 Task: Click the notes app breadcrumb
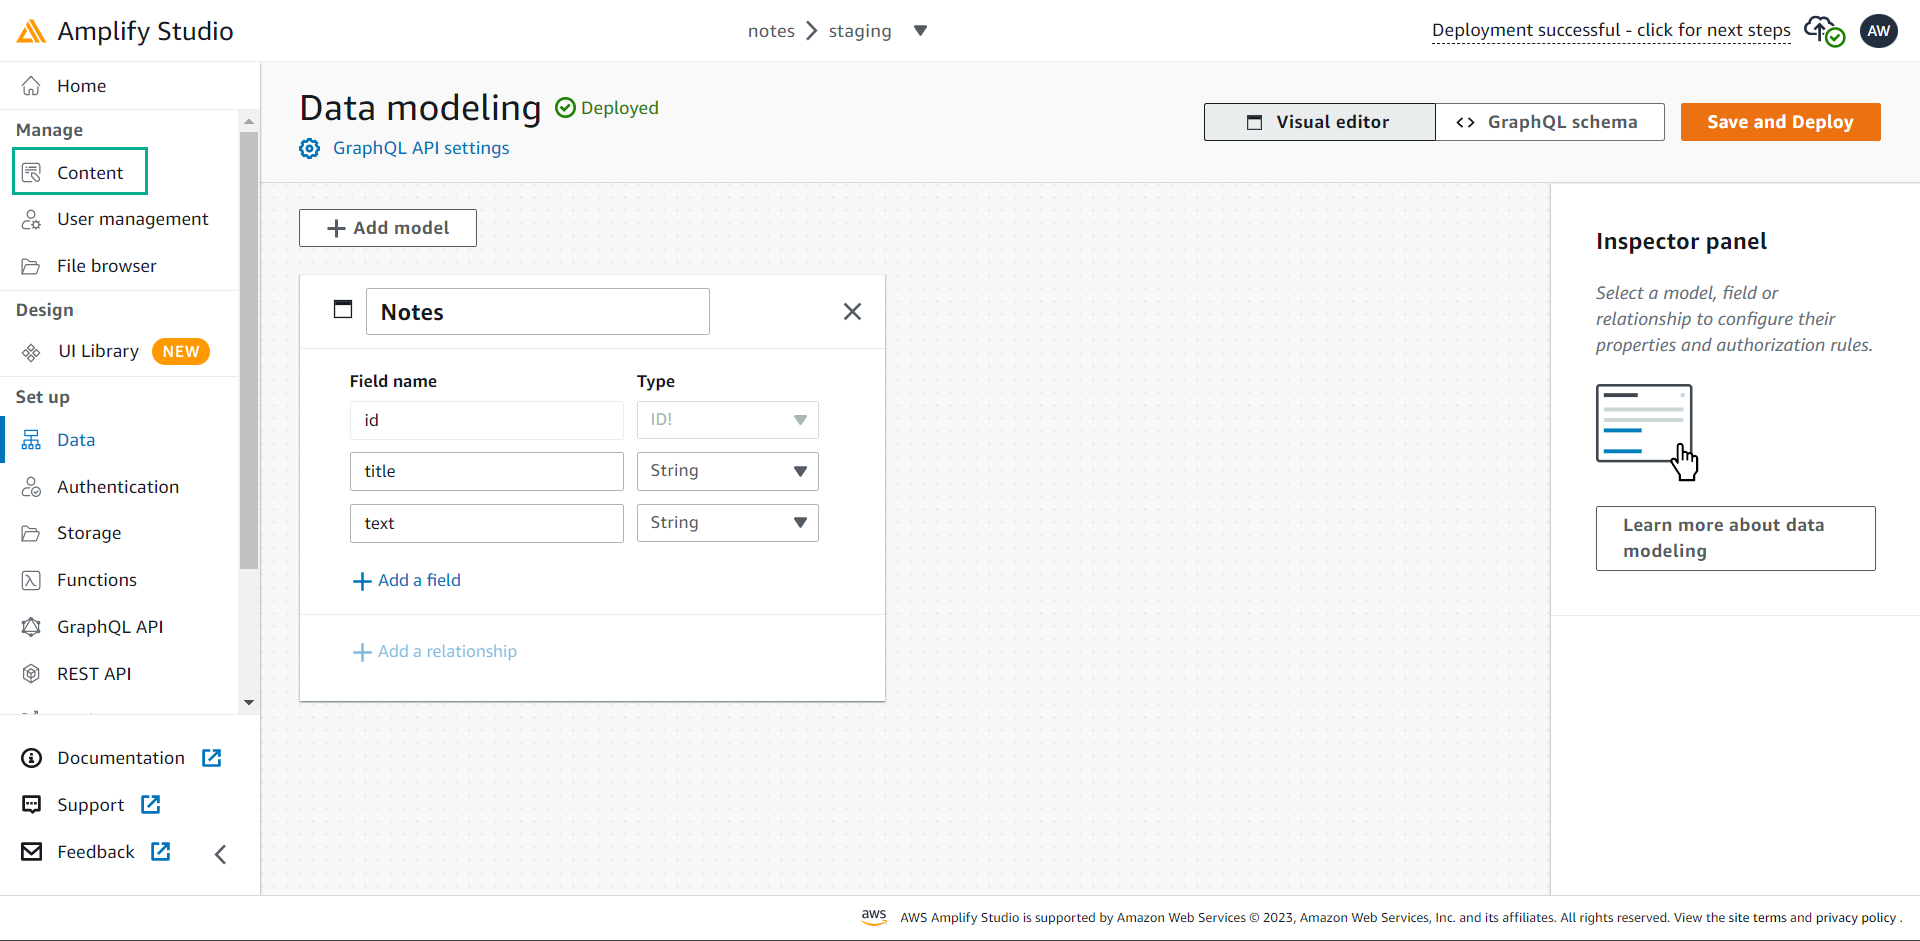[771, 31]
